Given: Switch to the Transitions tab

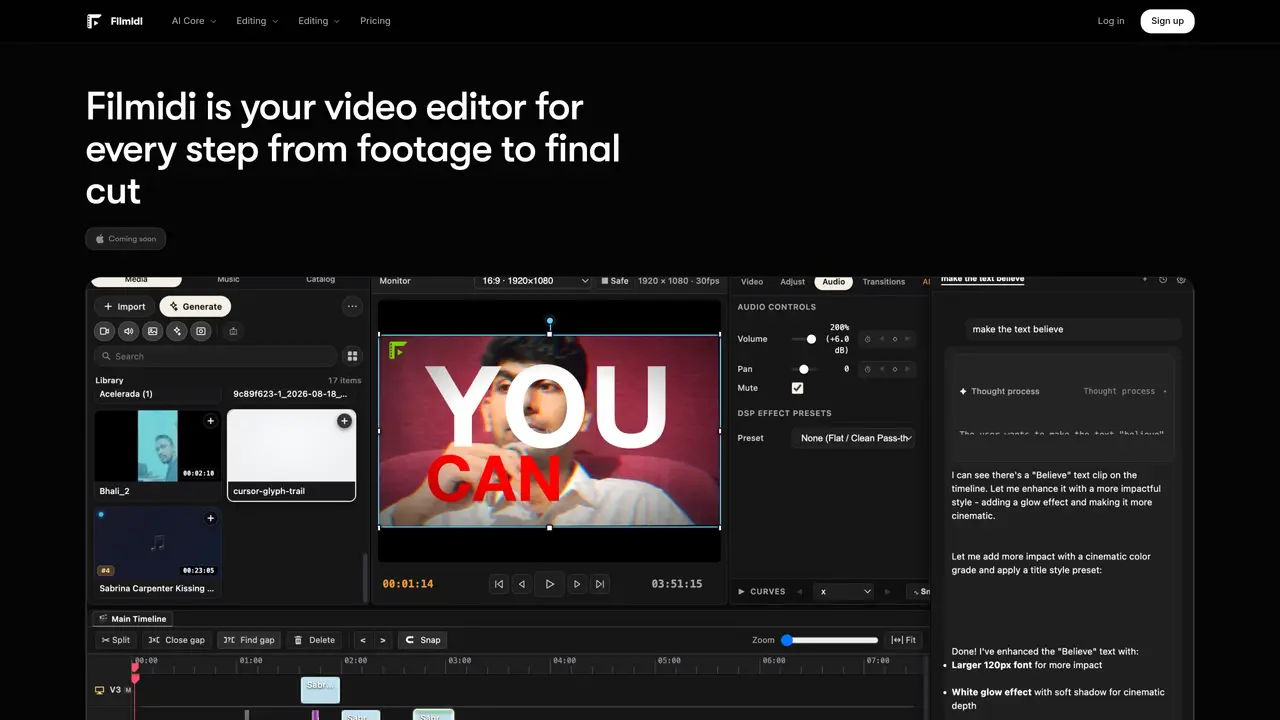Looking at the screenshot, I should (x=884, y=282).
